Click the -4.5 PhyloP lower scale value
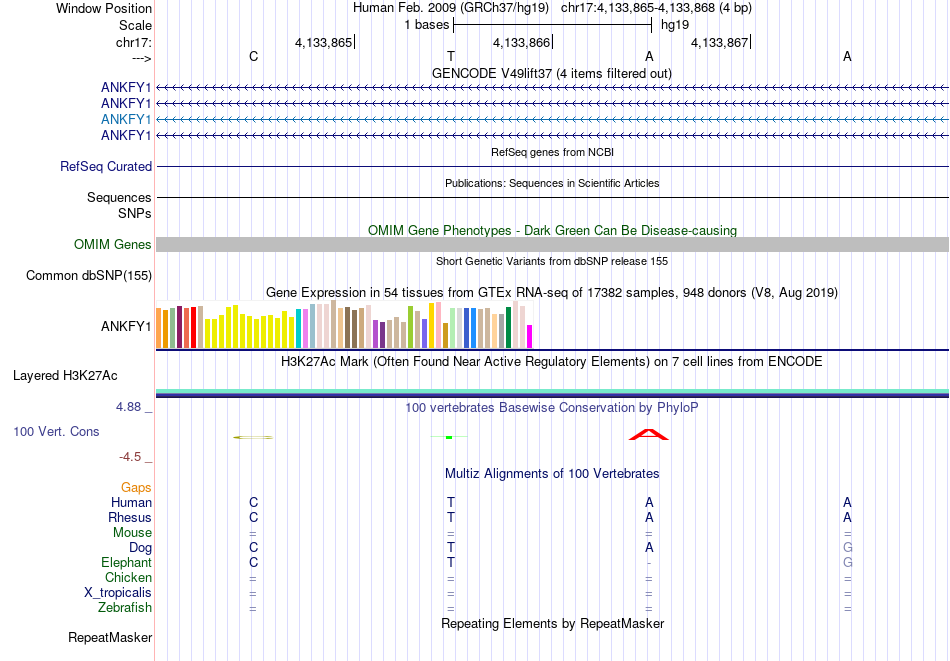This screenshot has height=661, width=950. pyautogui.click(x=130, y=456)
